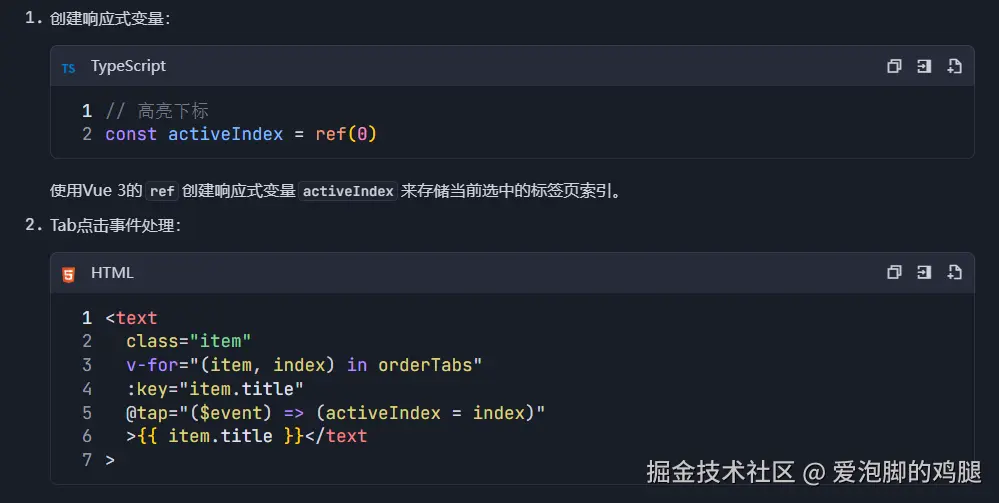
Task: Create new file from HTML code
Action: coord(954,273)
